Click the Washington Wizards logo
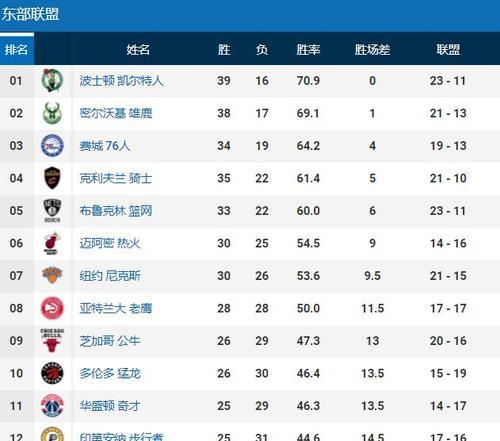500x441 pixels. click(52, 405)
